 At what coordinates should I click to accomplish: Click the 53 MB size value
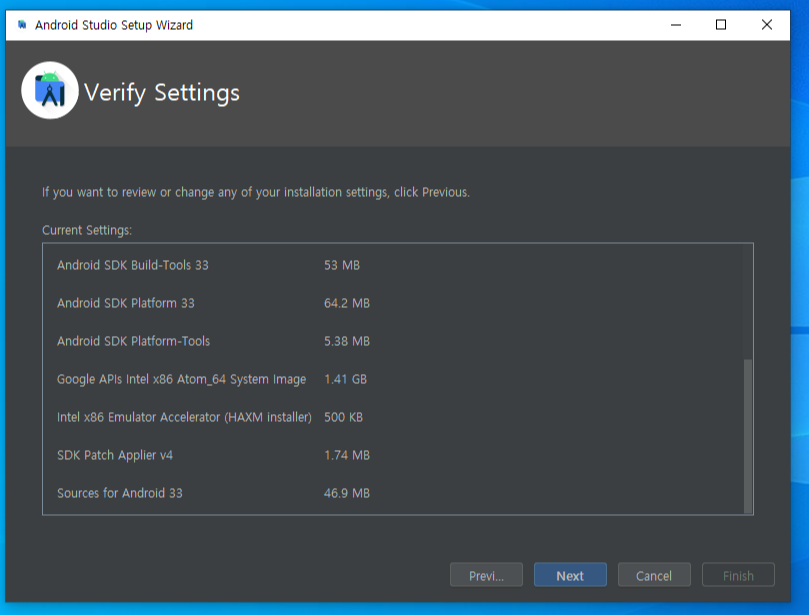coord(342,265)
